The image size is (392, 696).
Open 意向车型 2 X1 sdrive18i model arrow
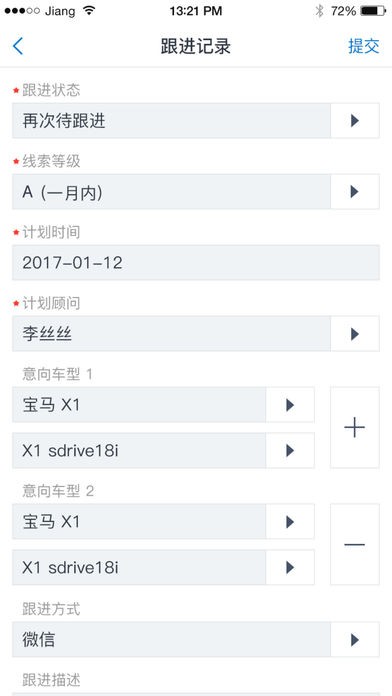coord(290,567)
